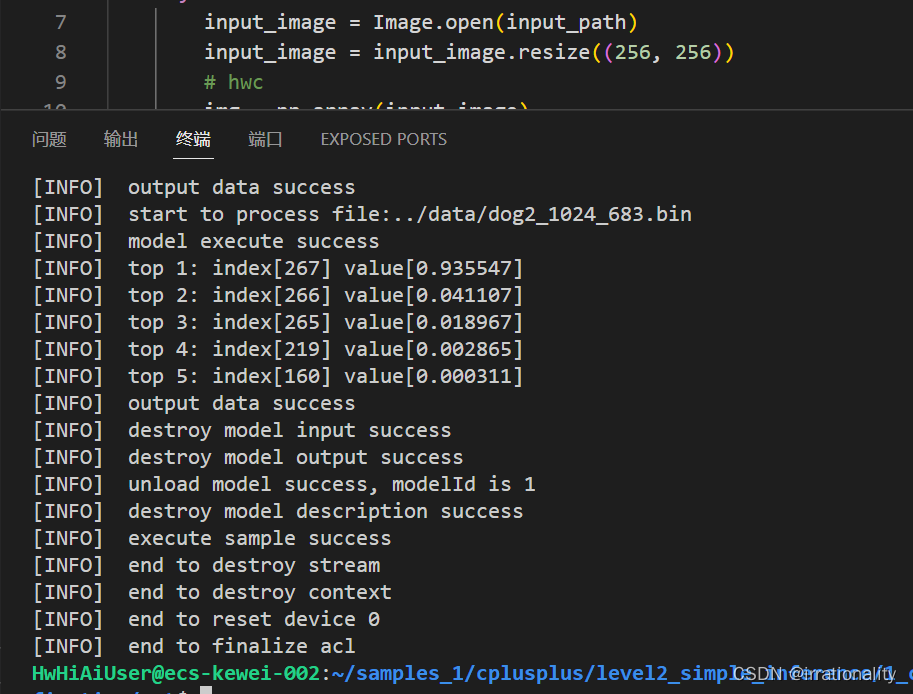Click code line number 9

[x=61, y=82]
